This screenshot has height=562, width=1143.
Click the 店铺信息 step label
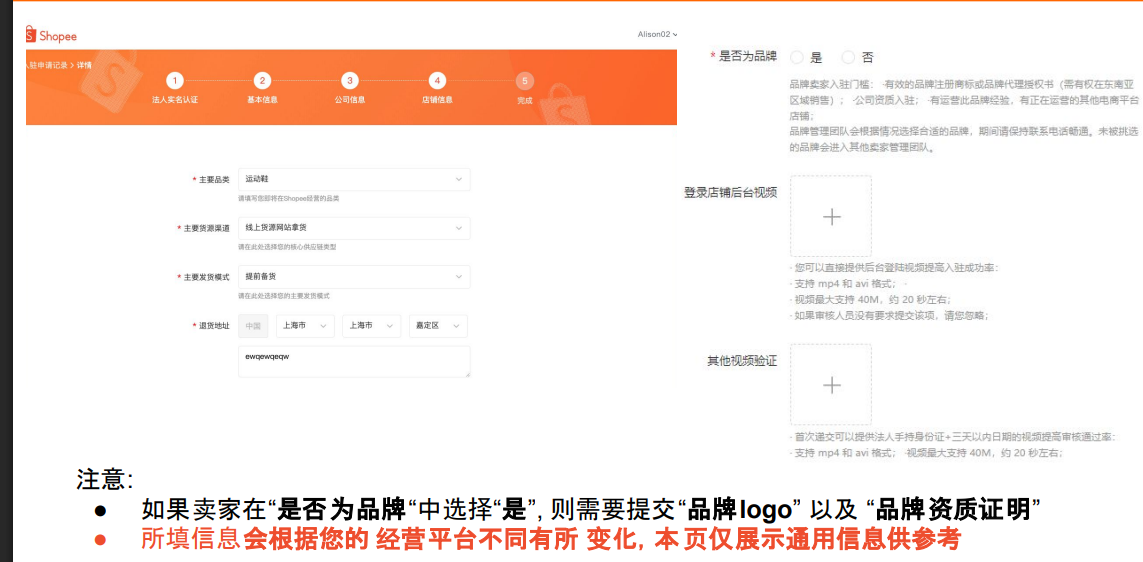pyautogui.click(x=437, y=100)
